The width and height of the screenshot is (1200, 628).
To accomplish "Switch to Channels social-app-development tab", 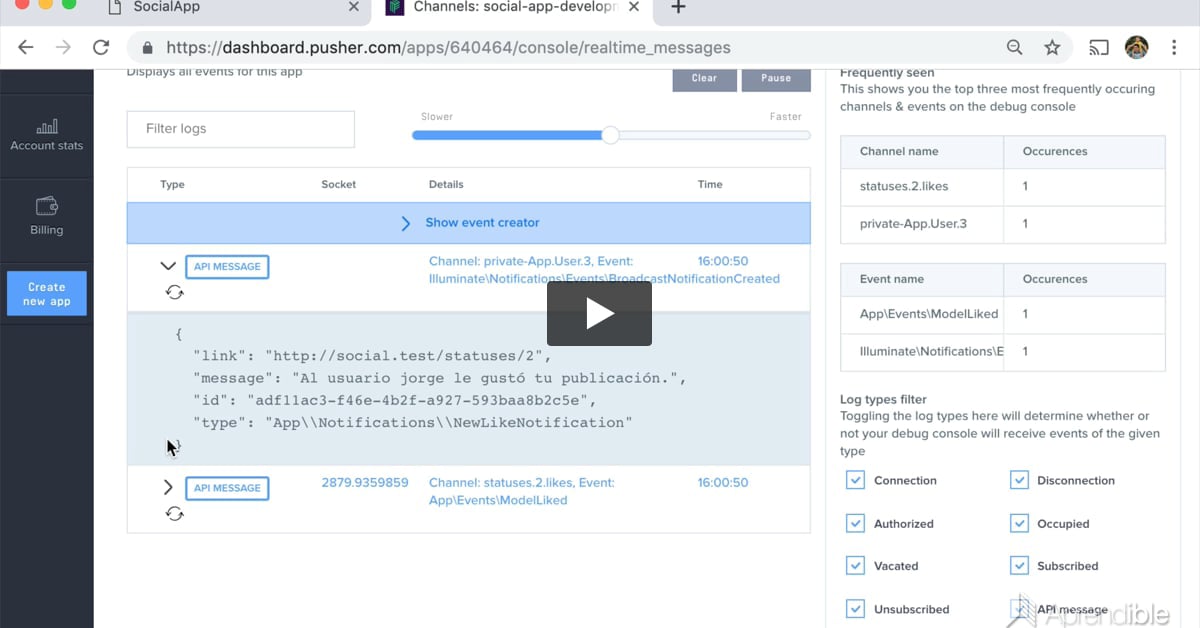I will [x=511, y=8].
